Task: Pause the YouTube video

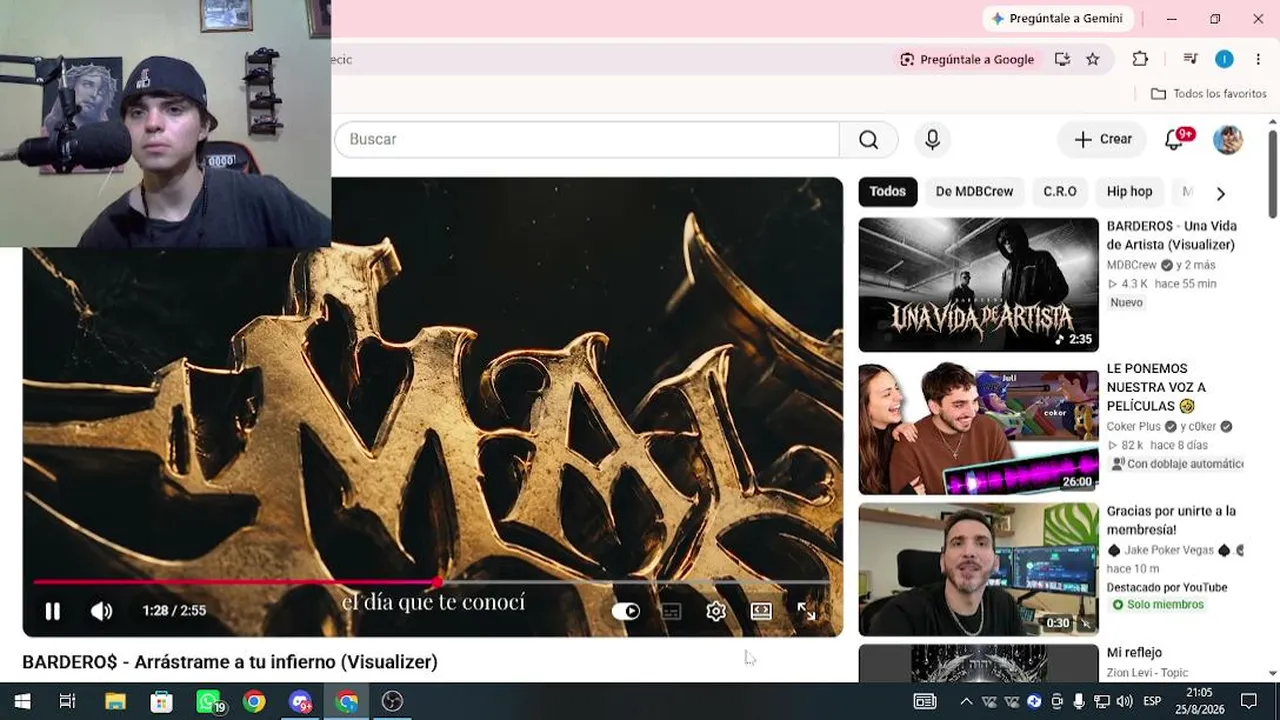Action: tap(53, 611)
